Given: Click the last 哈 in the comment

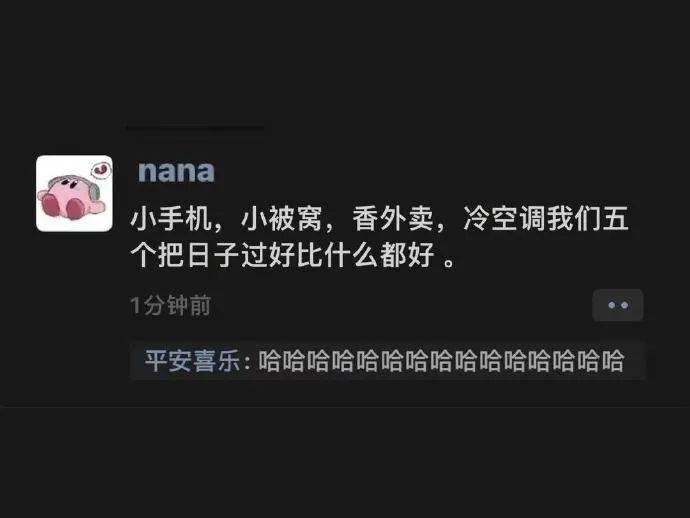Looking at the screenshot, I should click(613, 361).
